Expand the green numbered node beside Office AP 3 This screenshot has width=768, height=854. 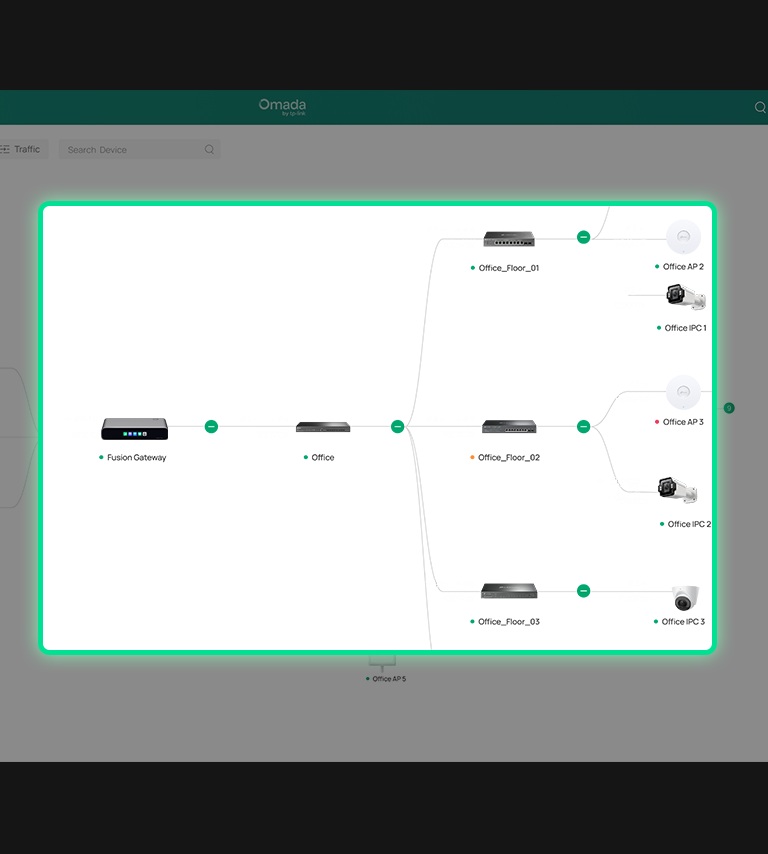point(729,408)
